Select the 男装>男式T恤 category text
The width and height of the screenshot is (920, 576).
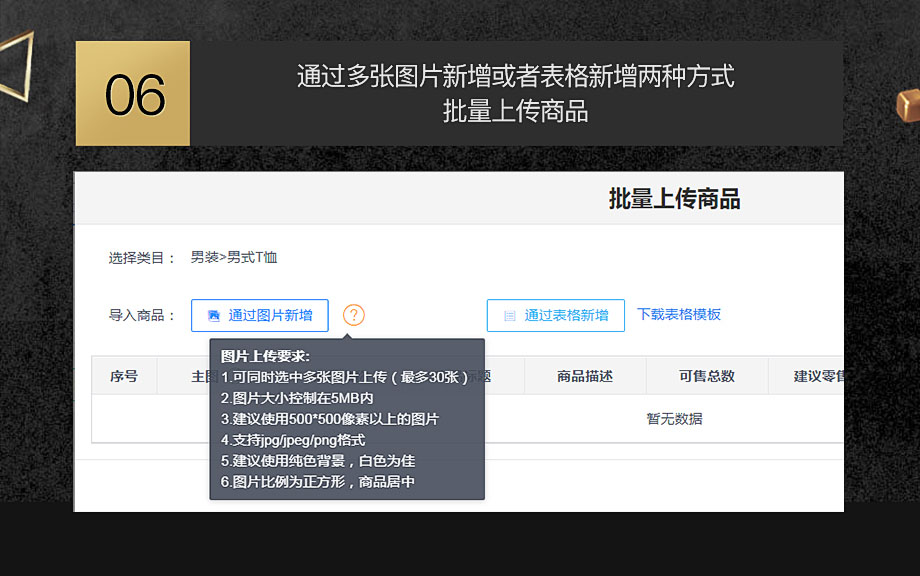point(234,258)
